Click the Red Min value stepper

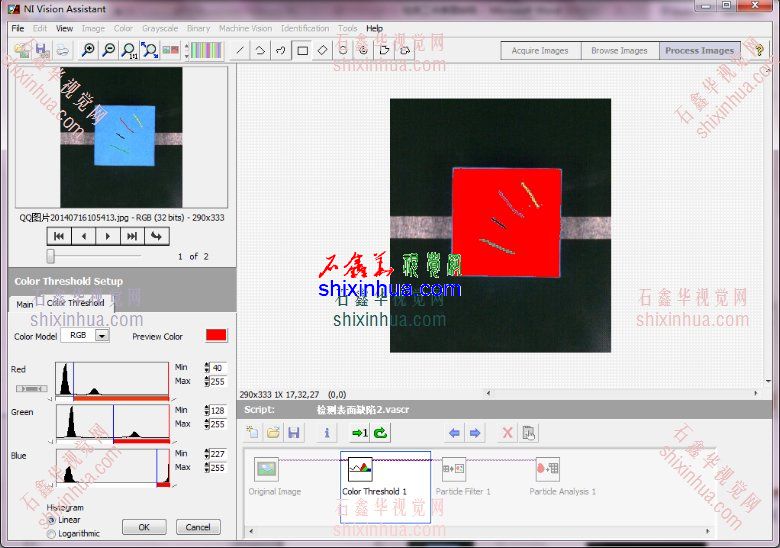[x=206, y=368]
